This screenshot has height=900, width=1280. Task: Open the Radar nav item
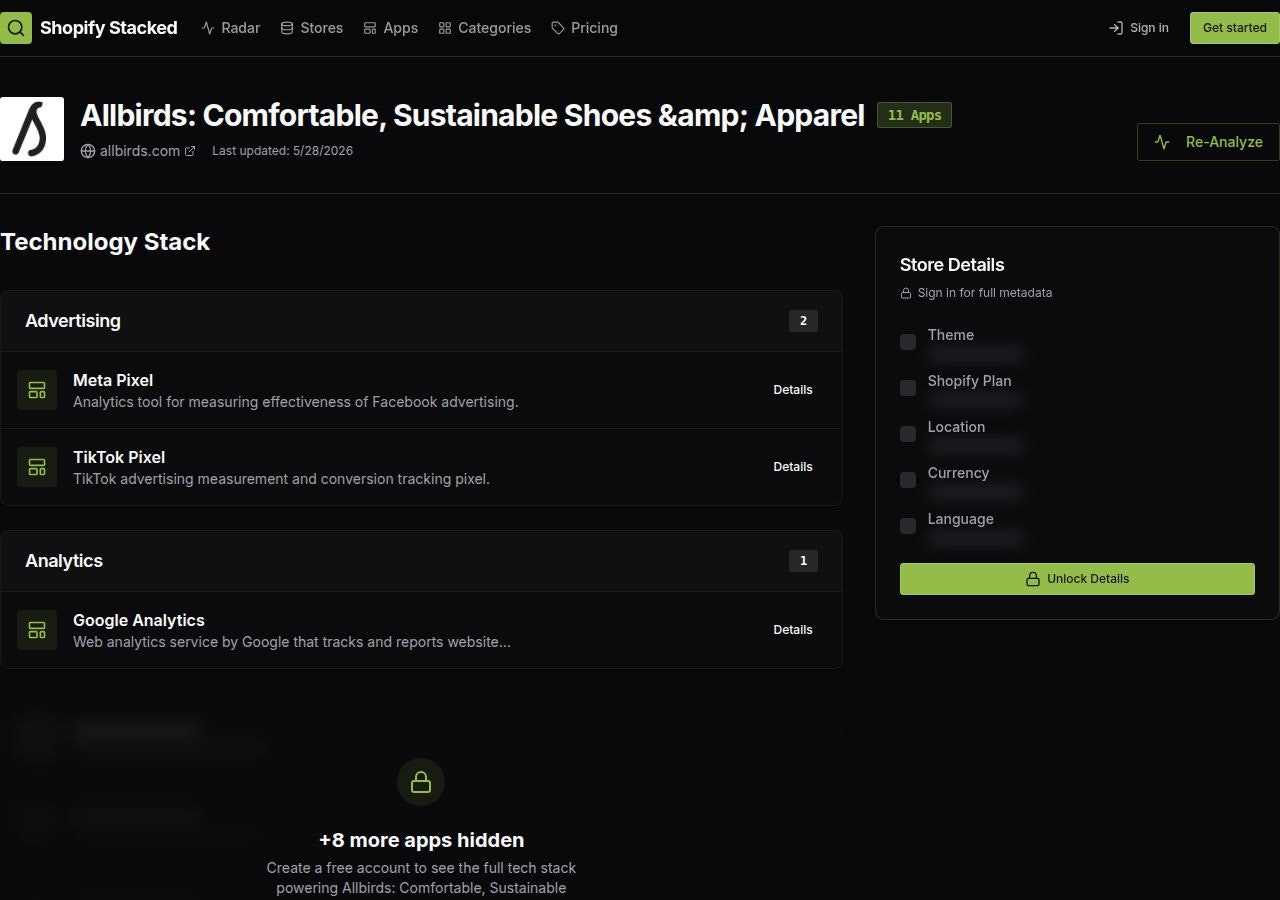[x=231, y=28]
